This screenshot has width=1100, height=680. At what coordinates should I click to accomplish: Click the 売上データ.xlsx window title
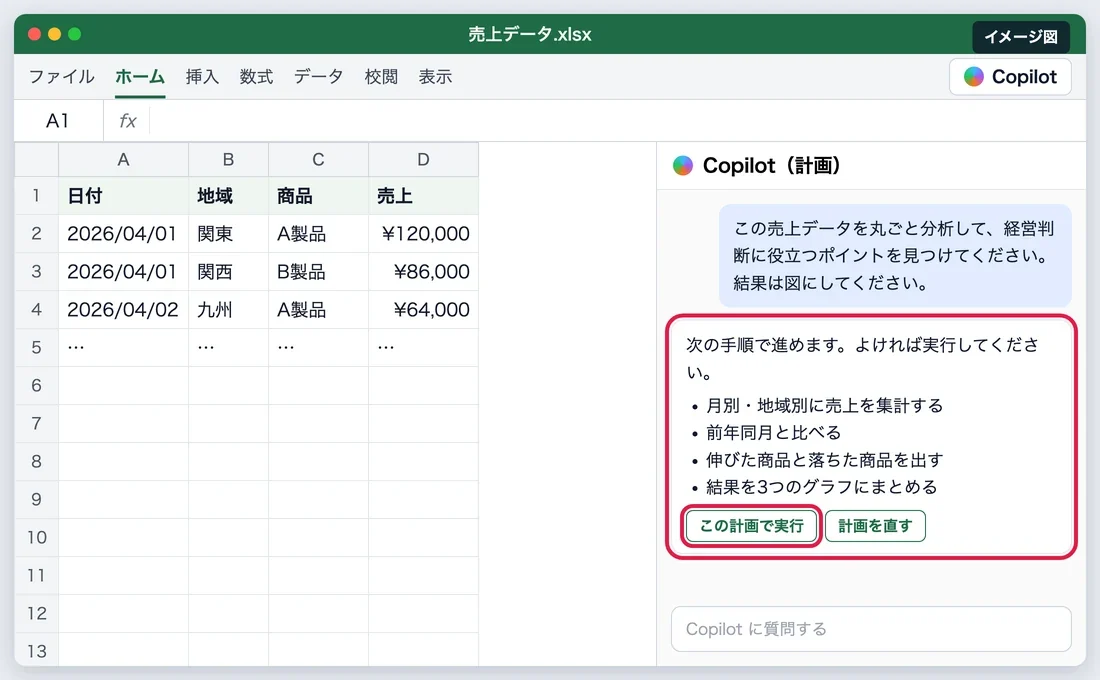pyautogui.click(x=530, y=34)
